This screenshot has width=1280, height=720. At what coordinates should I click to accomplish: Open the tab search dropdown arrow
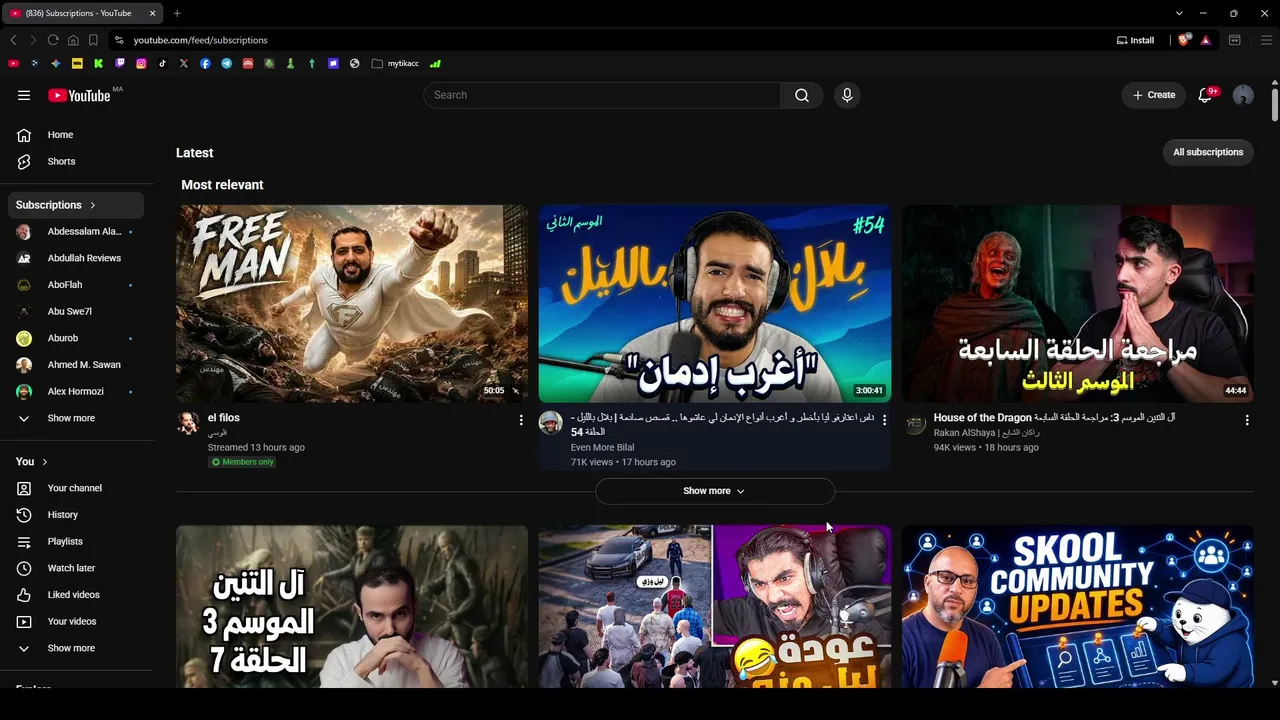1179,13
